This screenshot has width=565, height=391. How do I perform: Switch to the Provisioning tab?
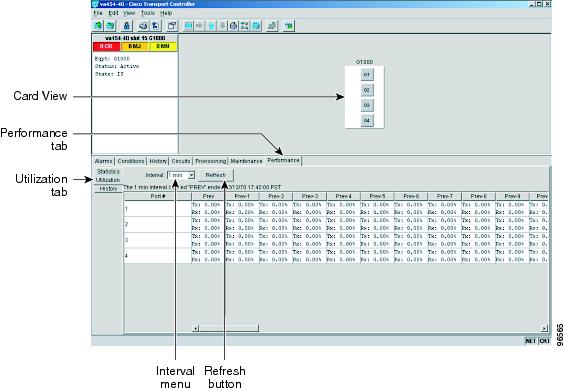pyautogui.click(x=211, y=161)
